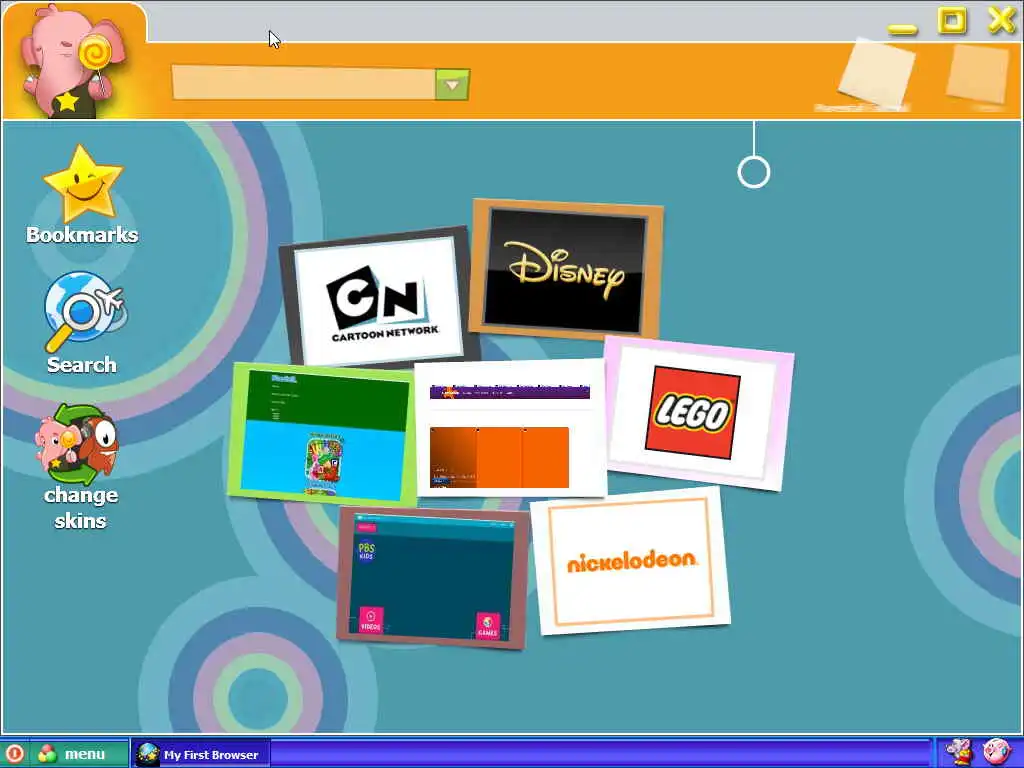Click the change skins characters icon
The height and width of the screenshot is (768, 1024).
click(77, 443)
